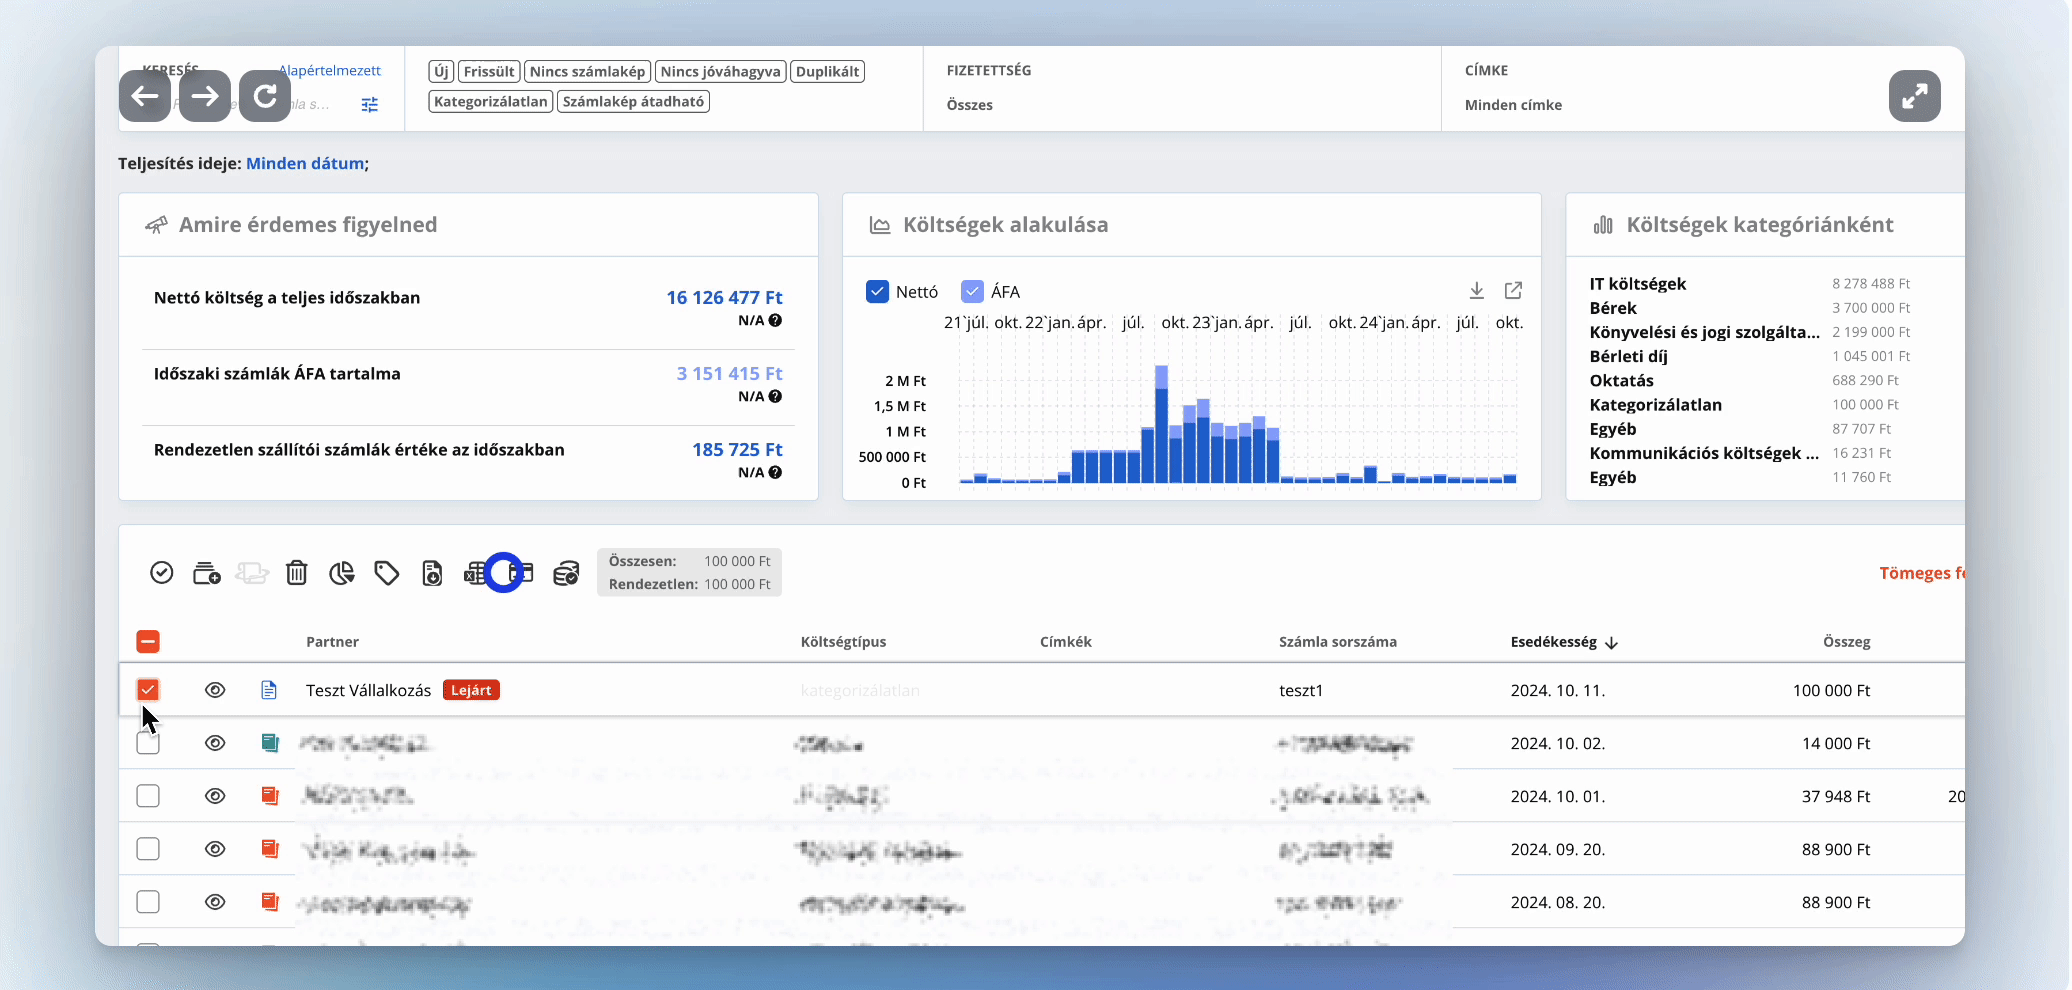Download the invoice document icon in toolbar

pos(432,573)
